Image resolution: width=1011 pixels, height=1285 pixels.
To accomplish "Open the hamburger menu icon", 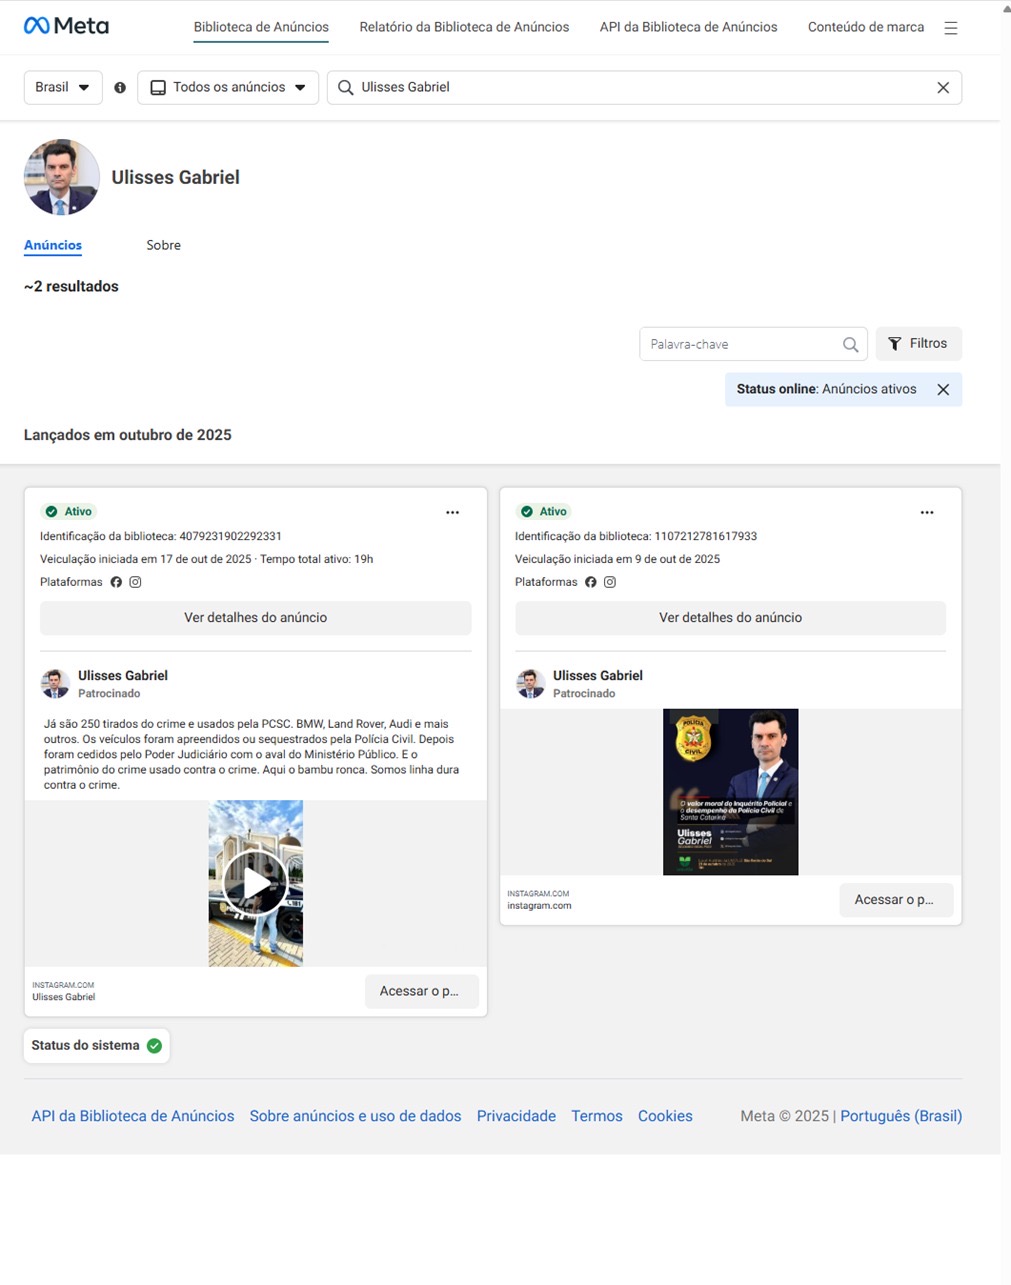I will pyautogui.click(x=951, y=28).
